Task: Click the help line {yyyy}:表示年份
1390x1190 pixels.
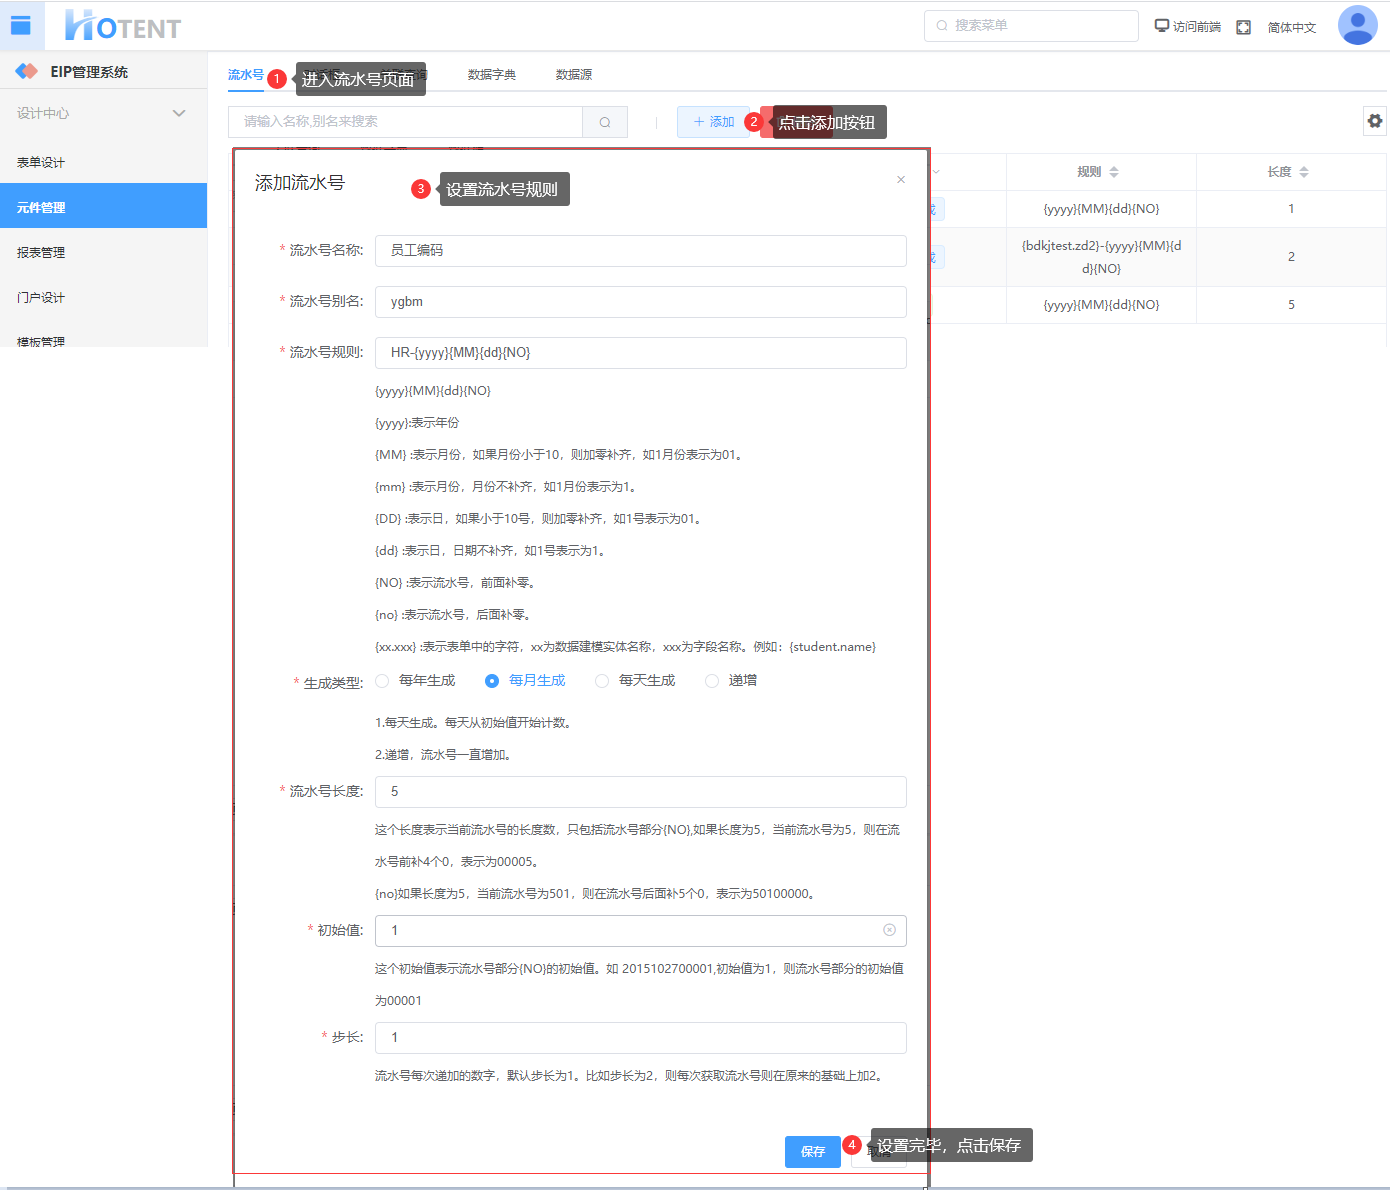Action: tap(417, 423)
